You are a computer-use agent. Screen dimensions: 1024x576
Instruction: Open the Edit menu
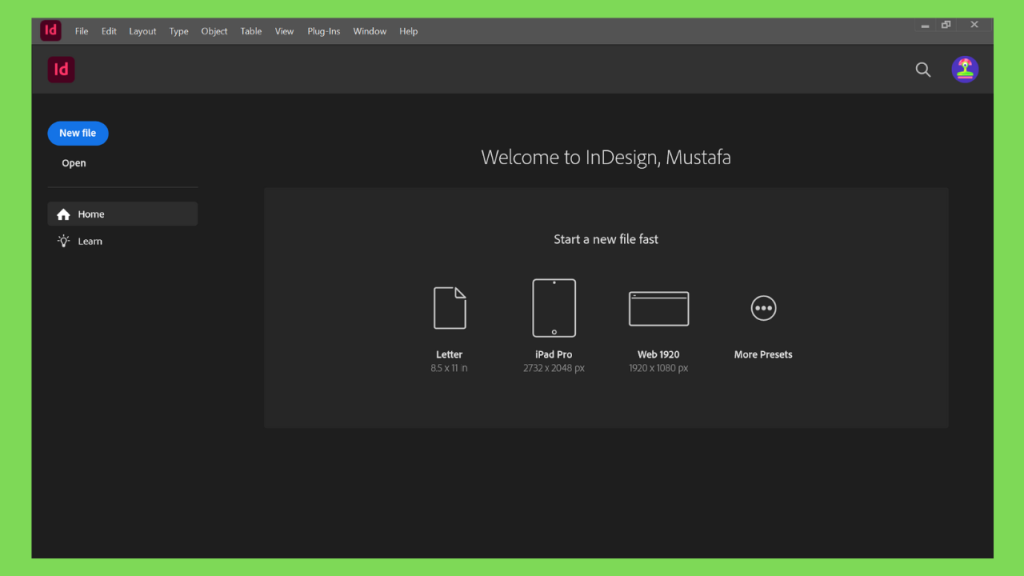[108, 31]
